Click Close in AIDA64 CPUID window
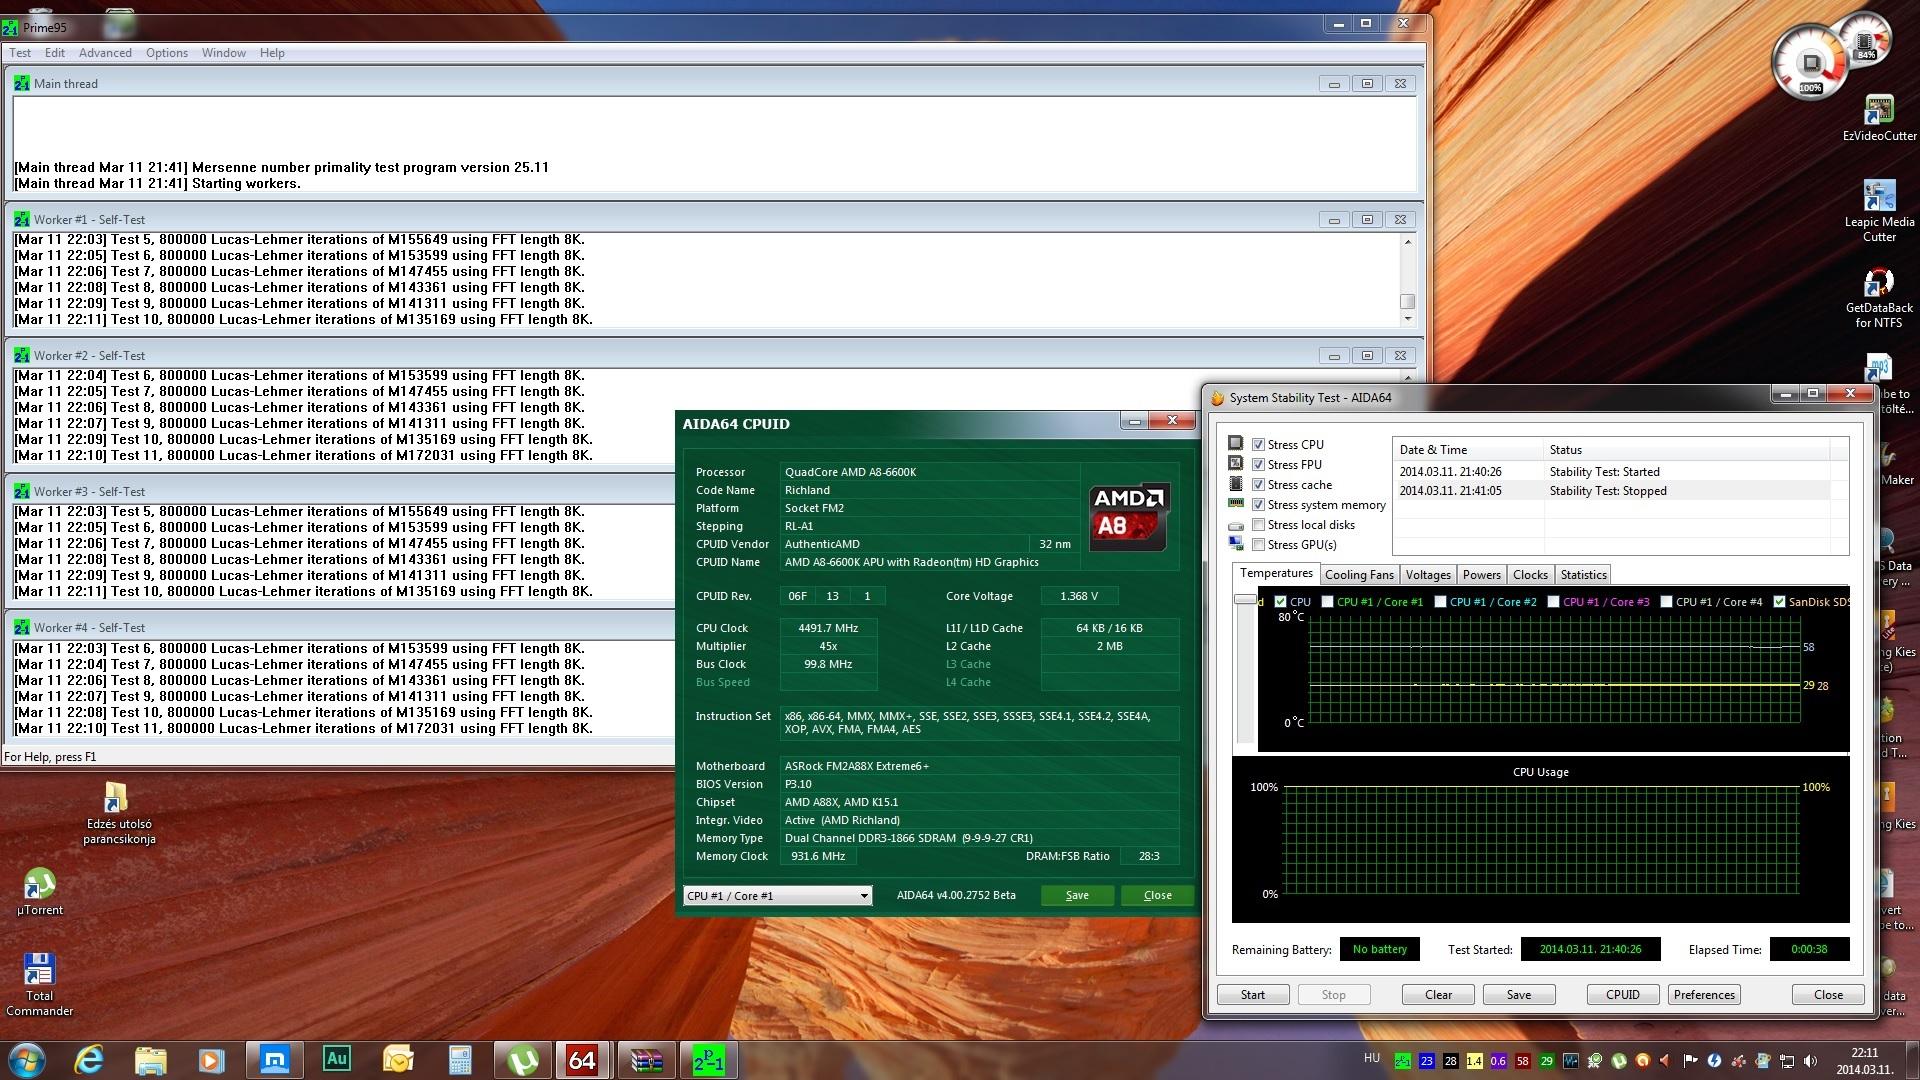The image size is (1920, 1080). (1157, 895)
